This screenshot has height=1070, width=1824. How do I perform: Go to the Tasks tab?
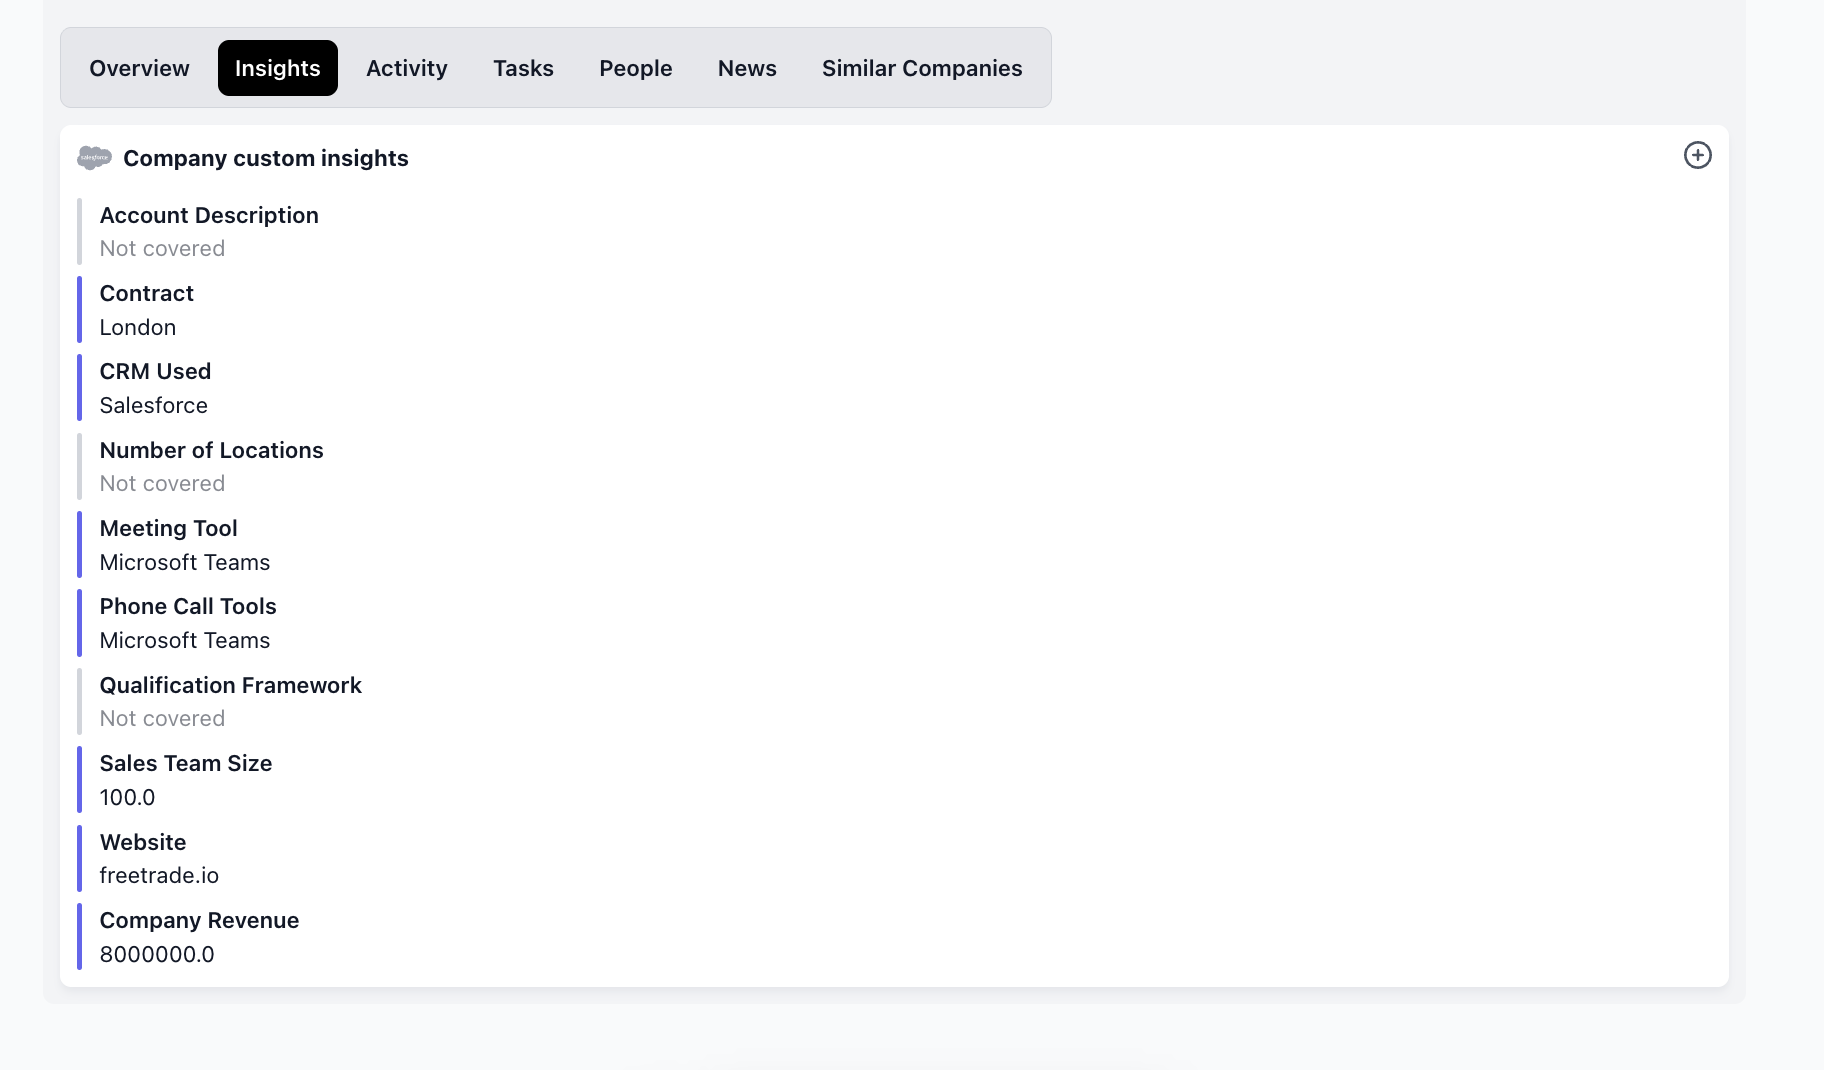pos(523,68)
